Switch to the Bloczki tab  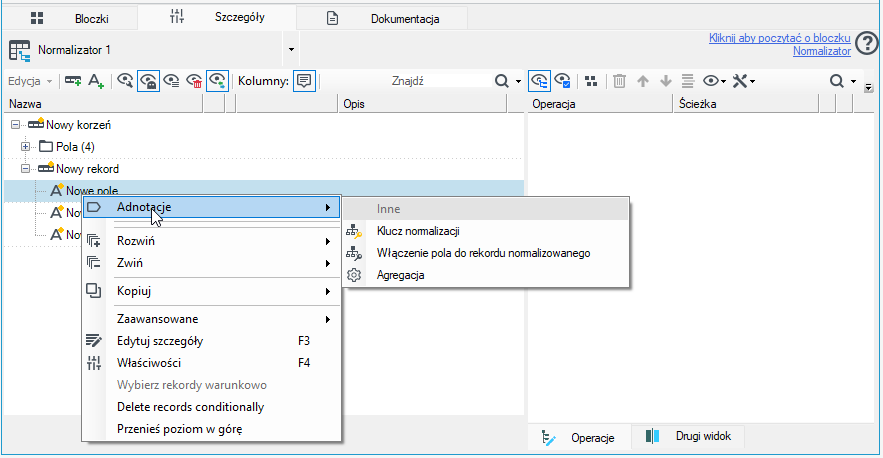(x=70, y=19)
